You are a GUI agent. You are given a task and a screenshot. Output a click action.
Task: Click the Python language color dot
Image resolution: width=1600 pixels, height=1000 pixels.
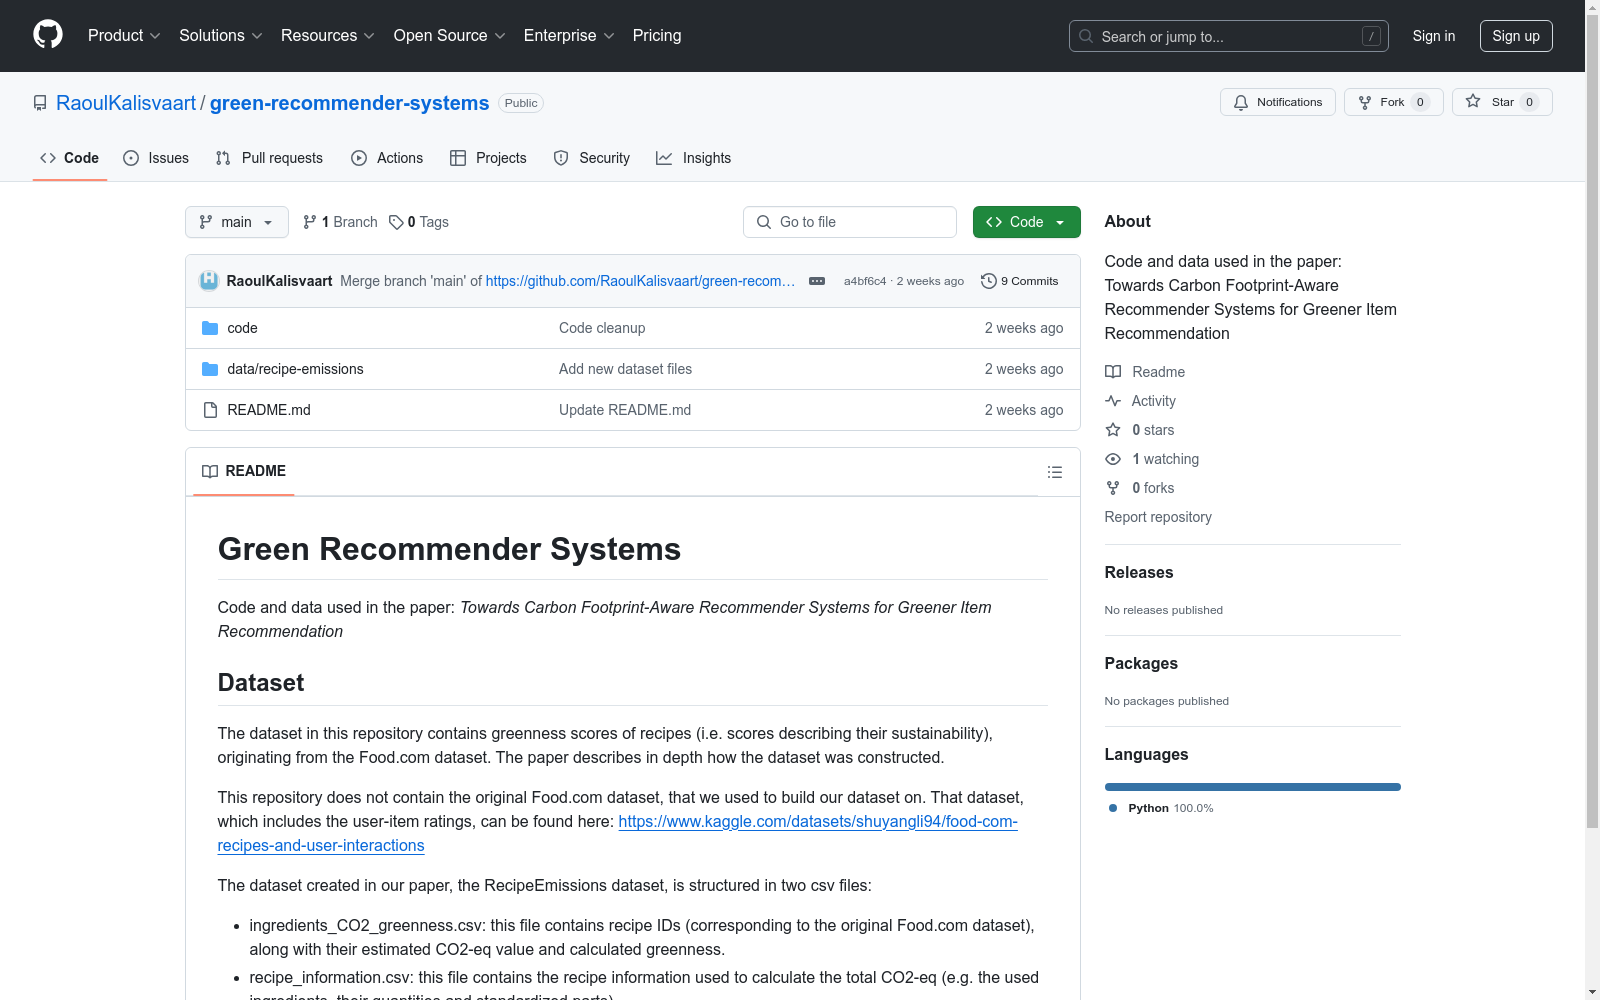[x=1113, y=808]
